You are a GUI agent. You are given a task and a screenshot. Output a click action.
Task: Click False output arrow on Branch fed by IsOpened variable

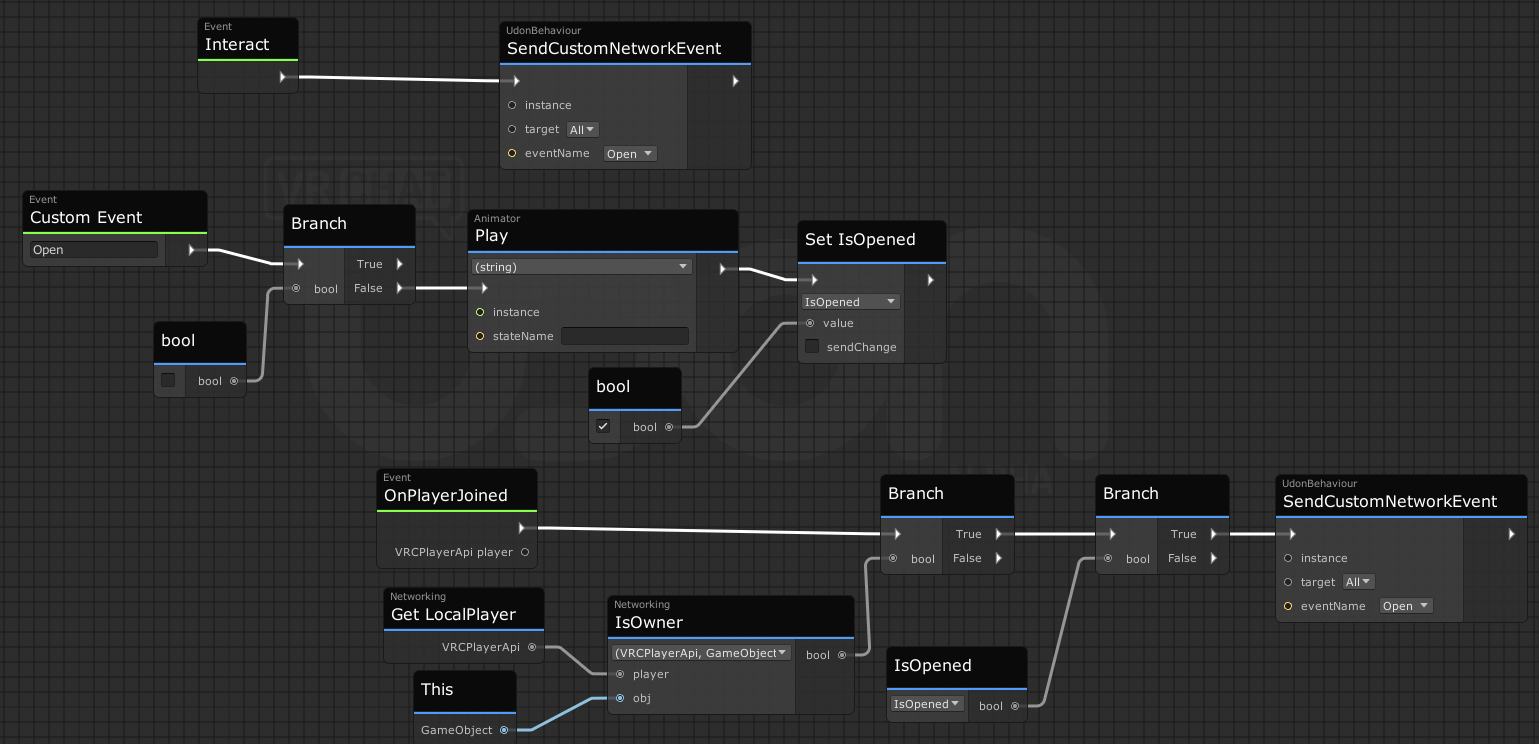(1213, 558)
